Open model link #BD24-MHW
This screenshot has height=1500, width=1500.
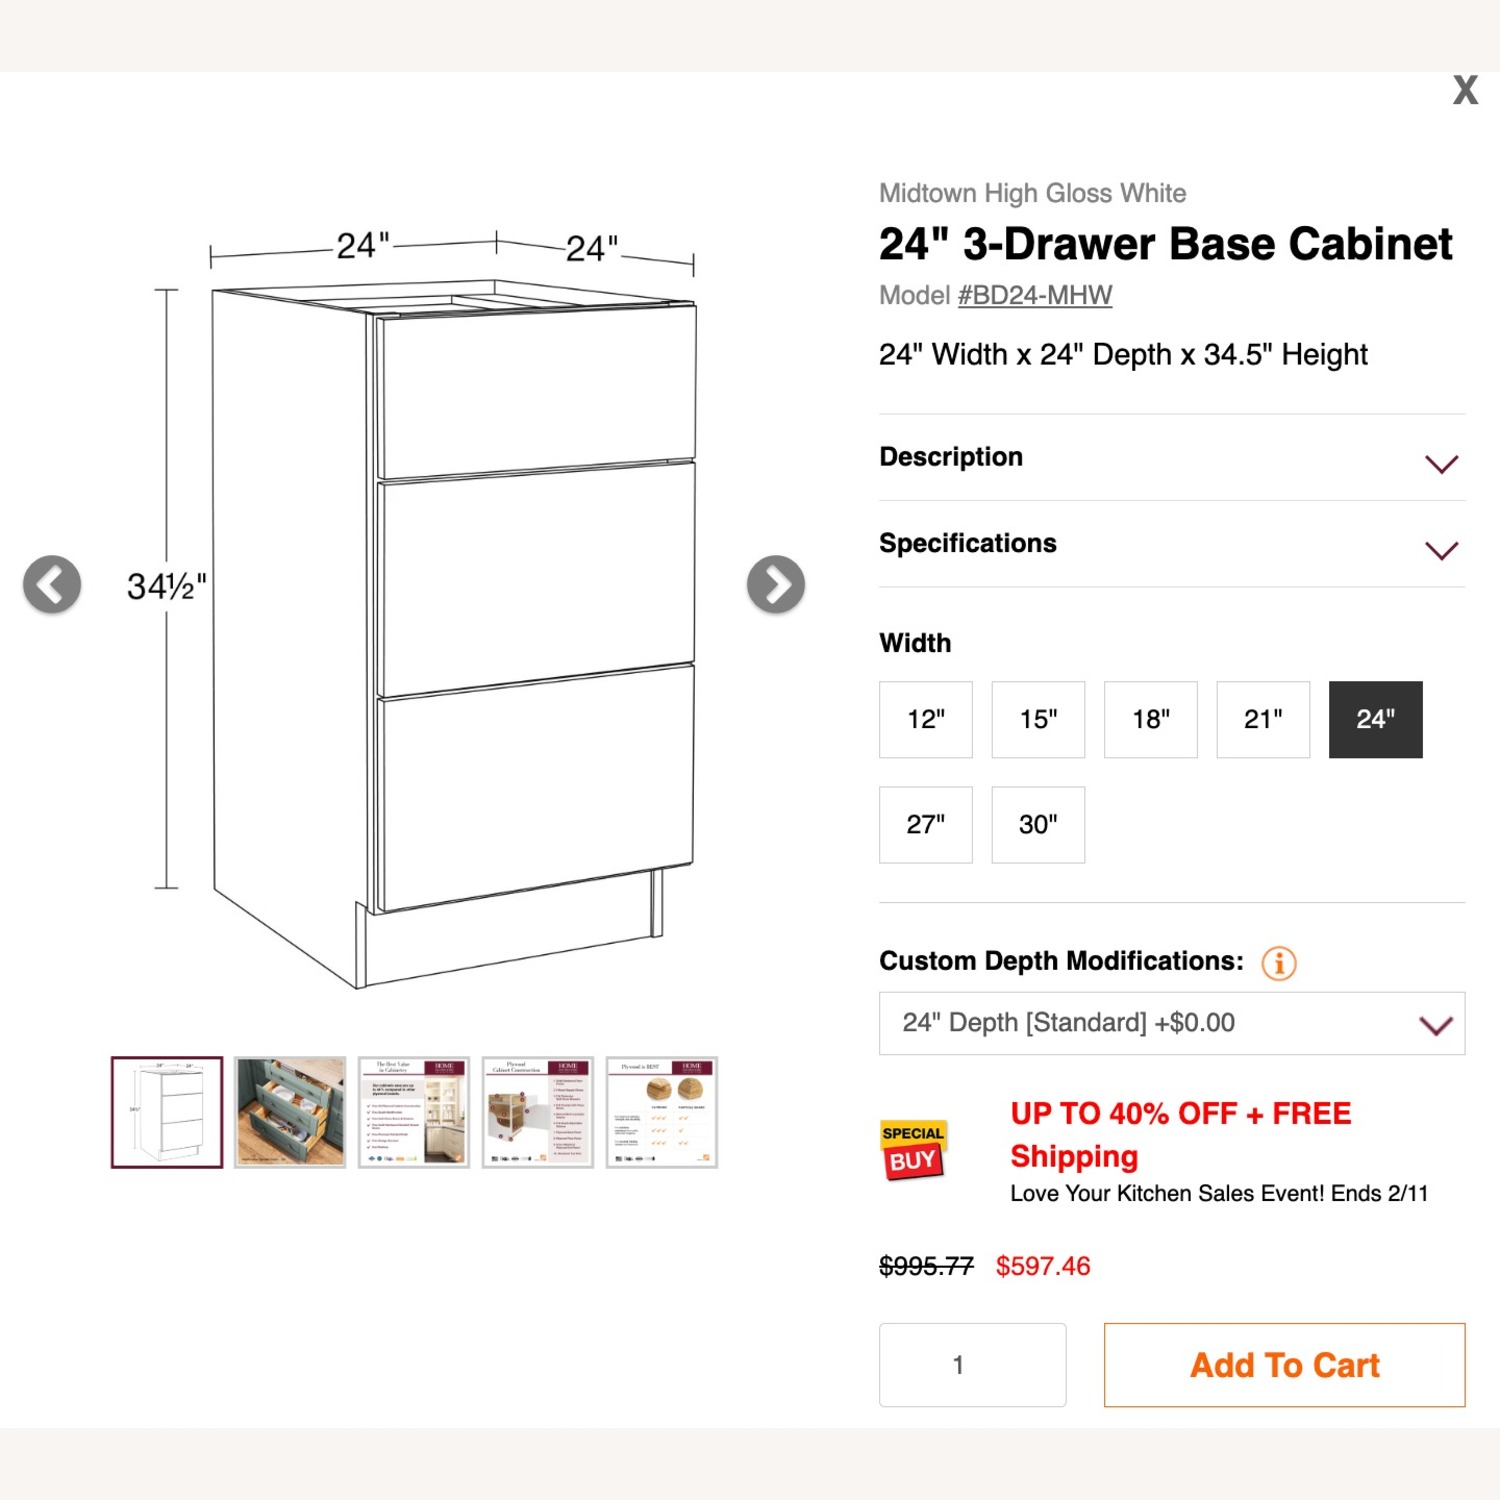pos(1034,296)
